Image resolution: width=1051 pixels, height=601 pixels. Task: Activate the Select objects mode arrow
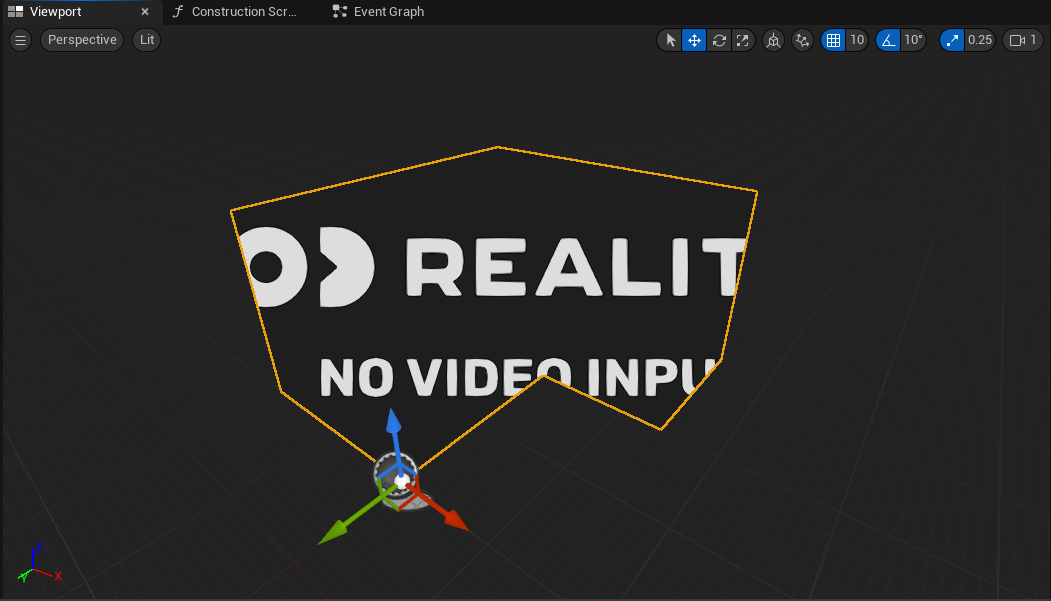671,40
